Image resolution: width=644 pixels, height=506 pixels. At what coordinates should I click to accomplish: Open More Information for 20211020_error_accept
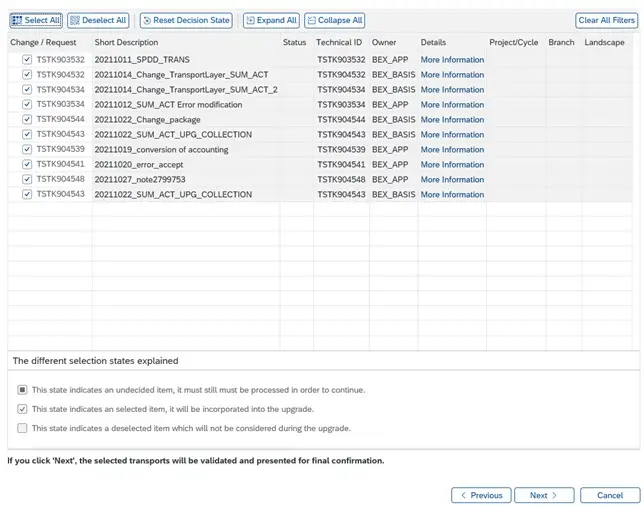pos(452,164)
